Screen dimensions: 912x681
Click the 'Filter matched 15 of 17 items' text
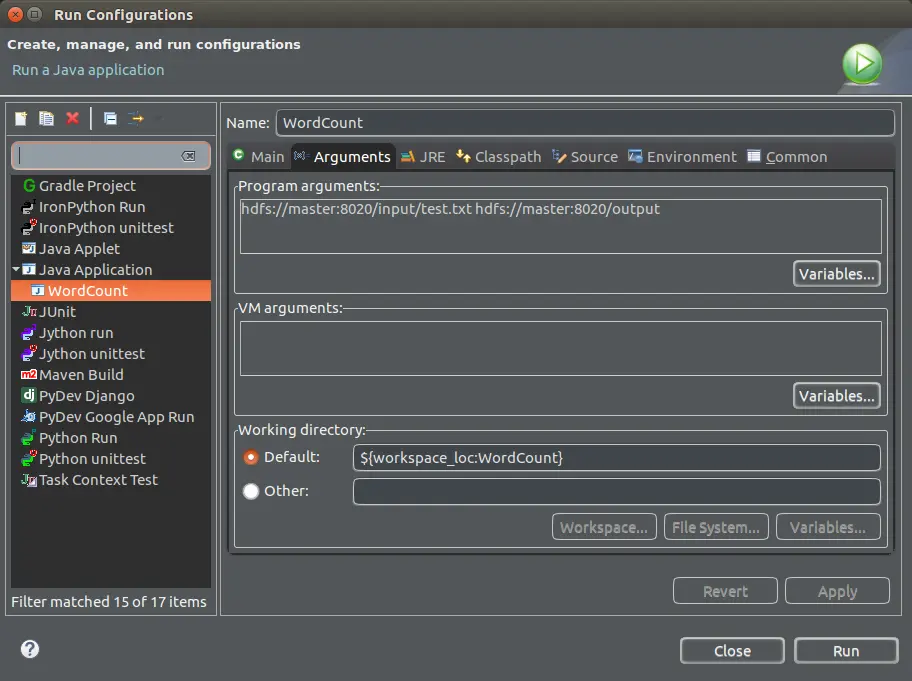[109, 601]
